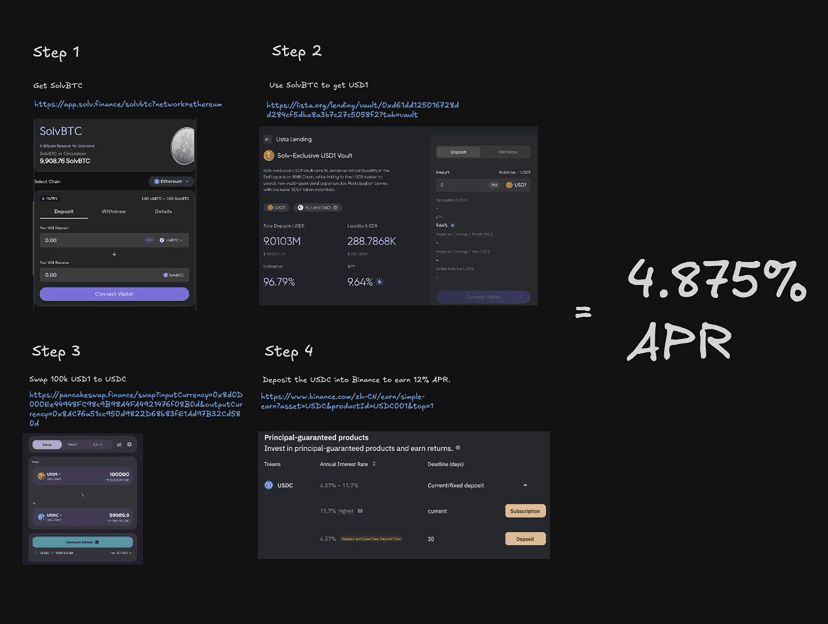Click the 288.7868K liquidity value
Image resolution: width=828 pixels, height=624 pixels.
pyautogui.click(x=371, y=241)
